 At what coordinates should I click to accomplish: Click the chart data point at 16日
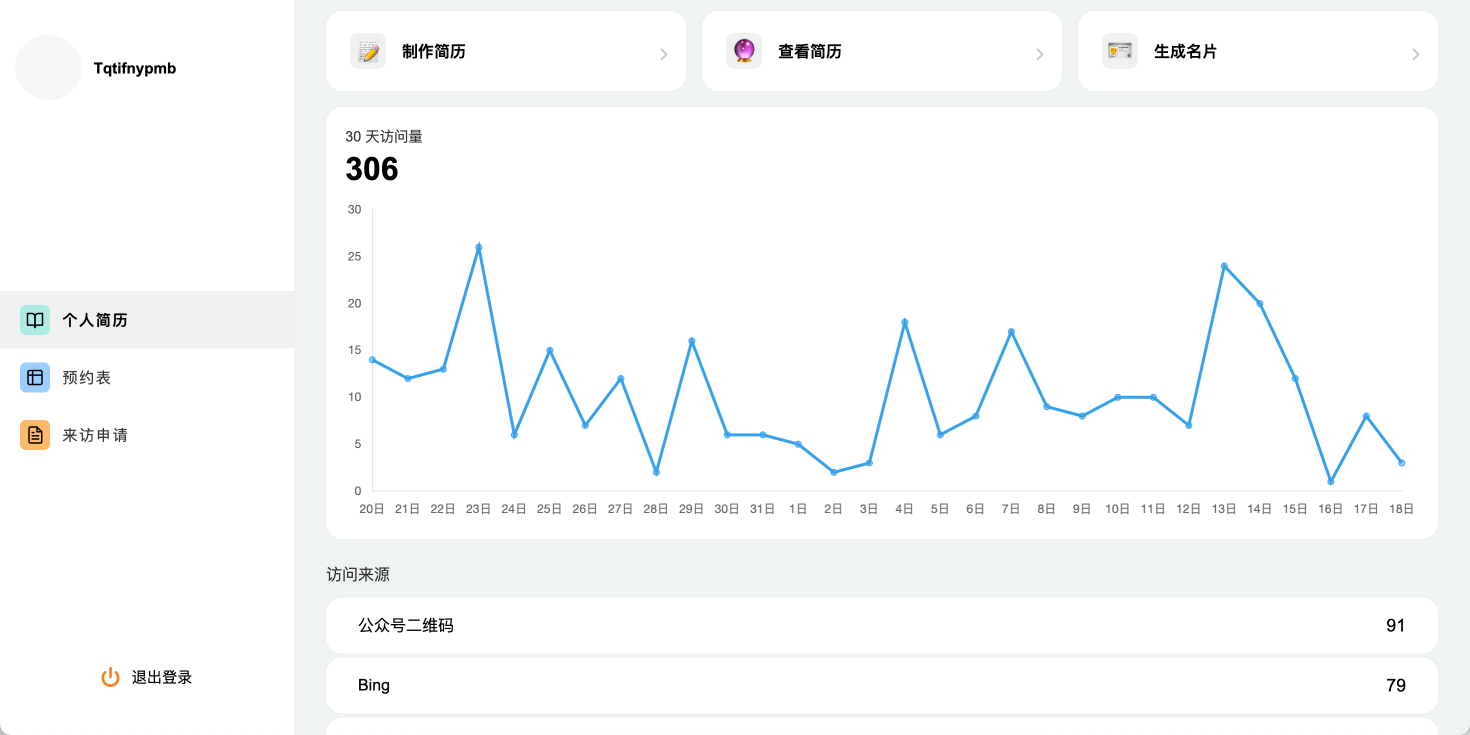1330,482
